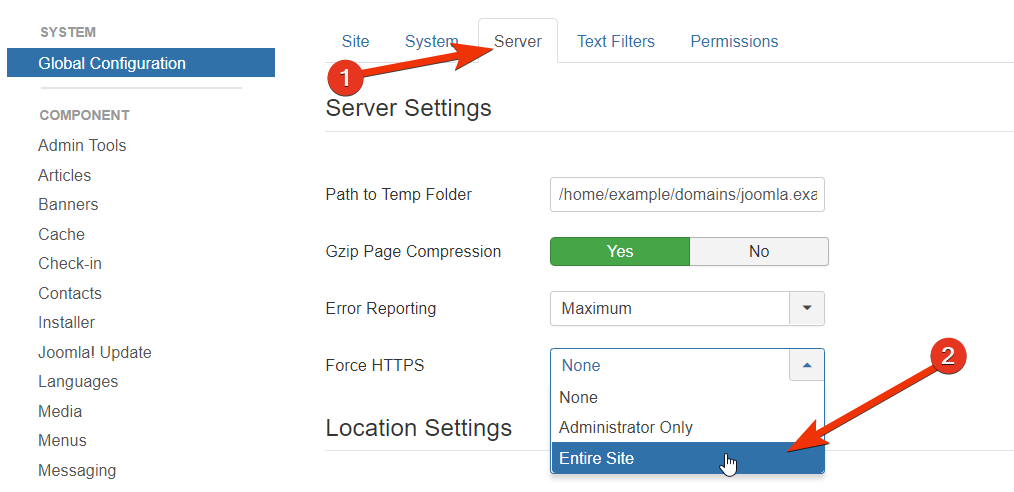
Task: Collapse the Force HTTPS dropdown arrow
Action: tap(806, 365)
